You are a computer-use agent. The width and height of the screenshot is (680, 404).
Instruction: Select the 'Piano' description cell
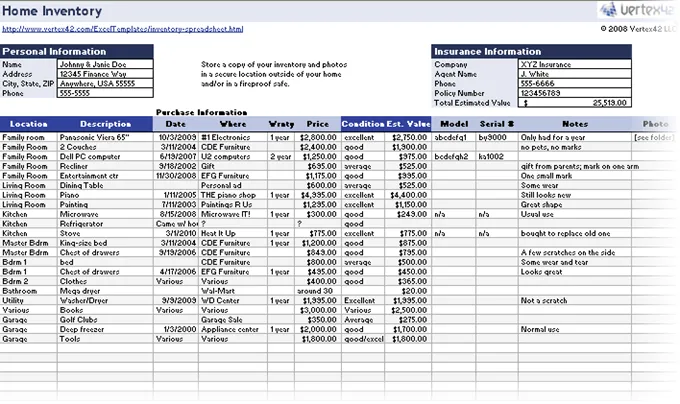click(x=105, y=195)
